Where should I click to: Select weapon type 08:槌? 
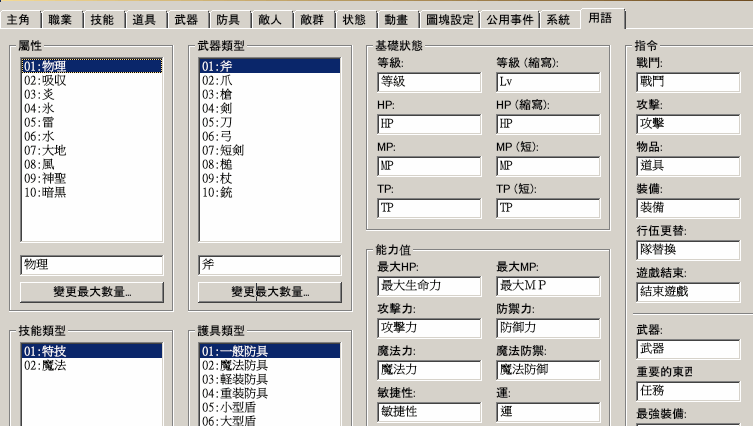pyautogui.click(x=270, y=164)
